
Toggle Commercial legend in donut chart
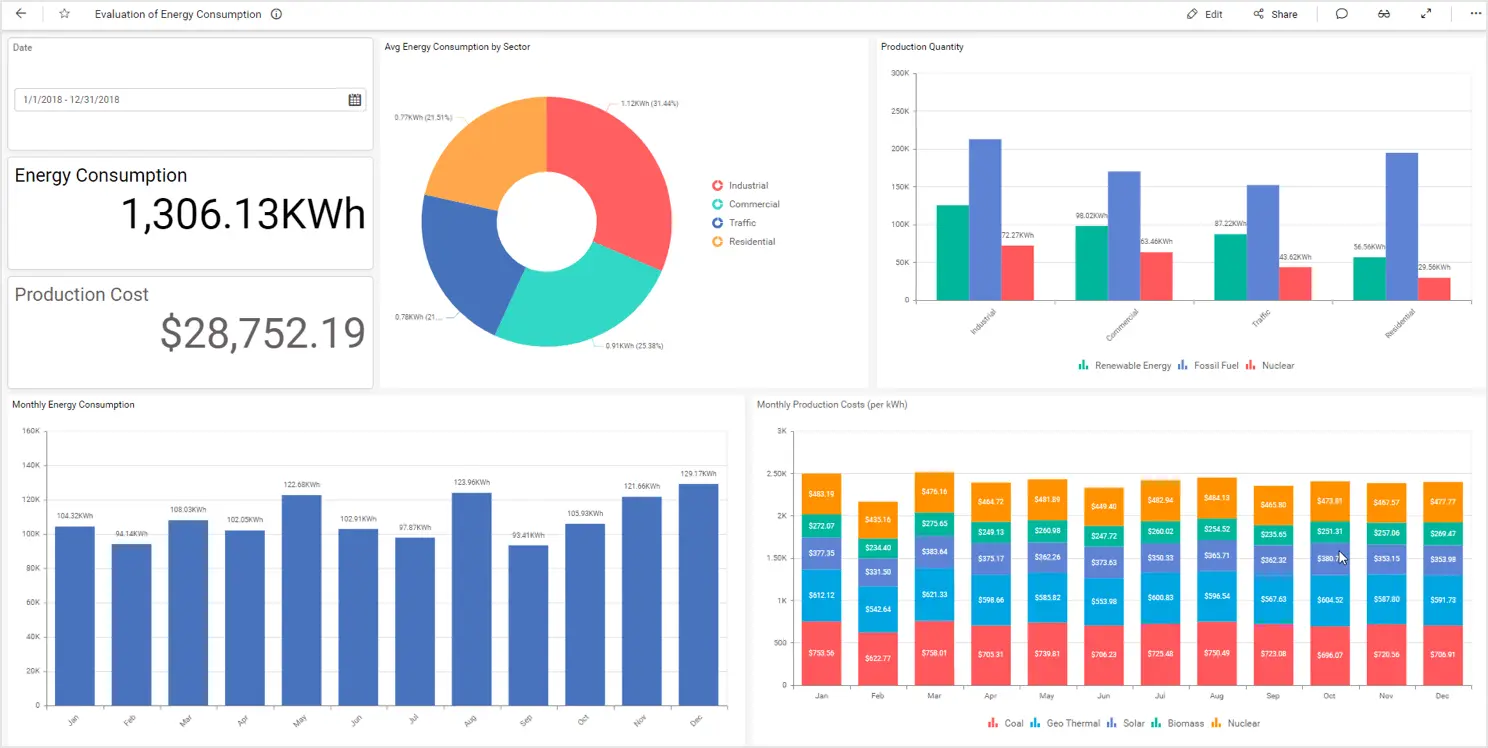[745, 204]
